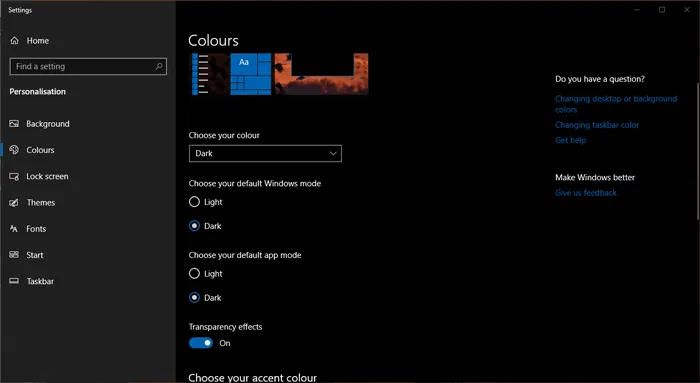This screenshot has width=700, height=383.
Task: Open Changing desktop or background colors link
Action: [616, 104]
